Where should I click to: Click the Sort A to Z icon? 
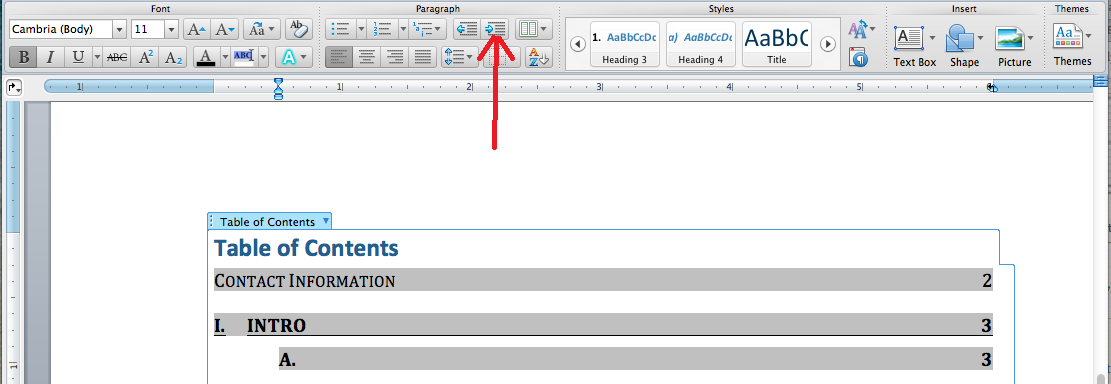click(538, 57)
